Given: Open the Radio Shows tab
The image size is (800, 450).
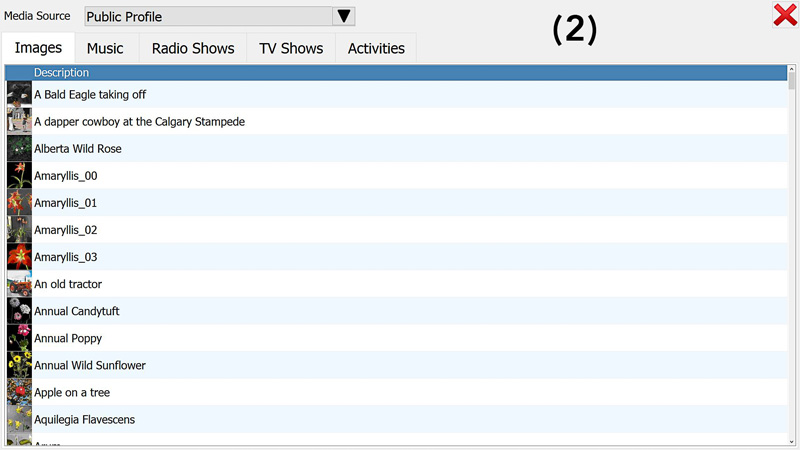Looking at the screenshot, I should click(193, 48).
